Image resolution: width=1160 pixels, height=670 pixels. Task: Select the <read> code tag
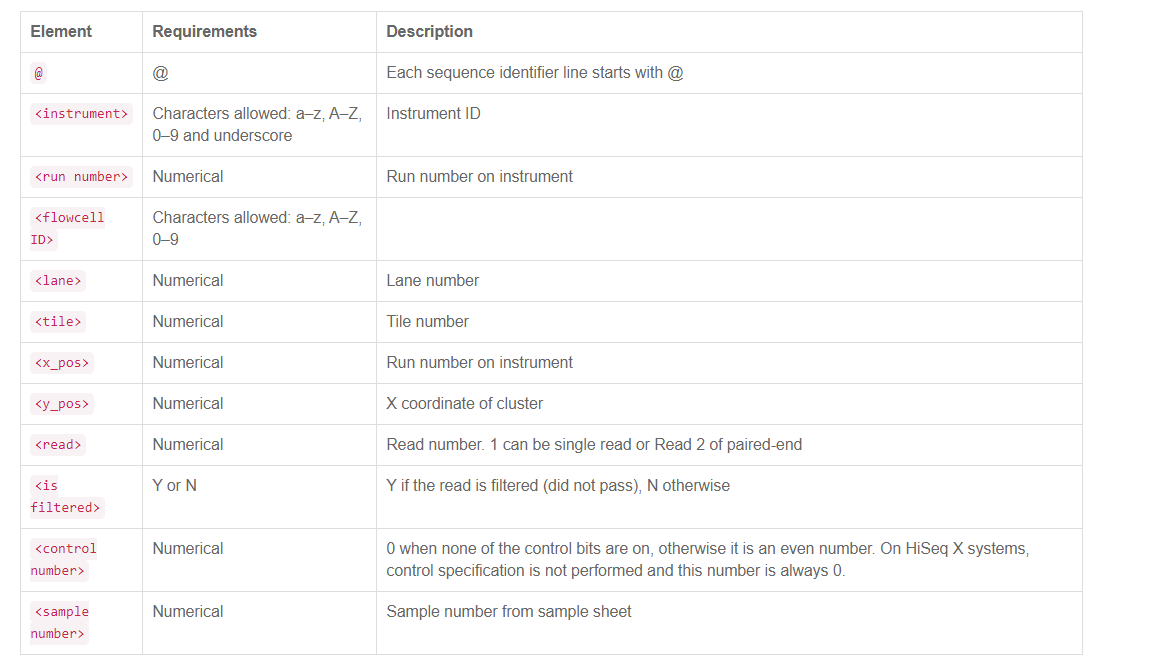[x=58, y=445]
